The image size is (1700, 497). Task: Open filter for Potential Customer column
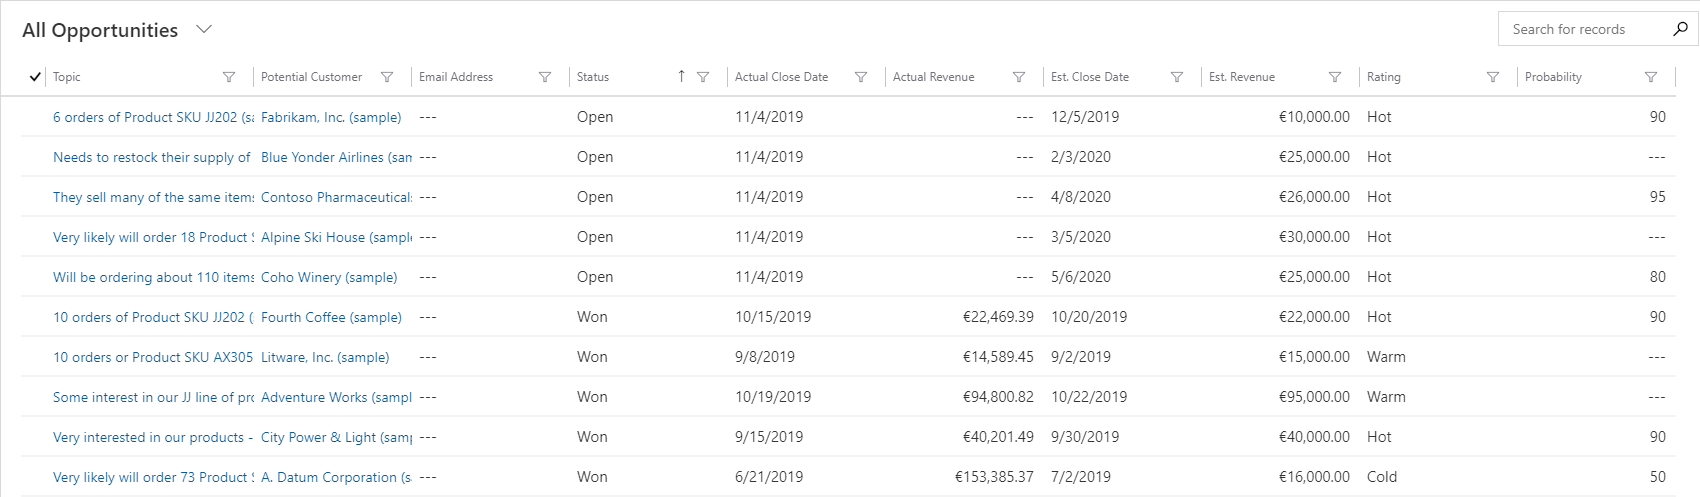[x=387, y=77]
